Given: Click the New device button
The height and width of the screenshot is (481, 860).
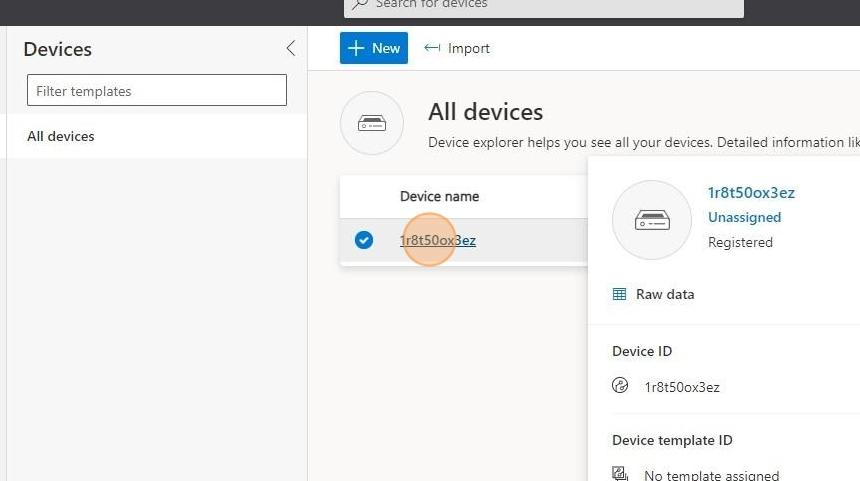Looking at the screenshot, I should [x=374, y=48].
